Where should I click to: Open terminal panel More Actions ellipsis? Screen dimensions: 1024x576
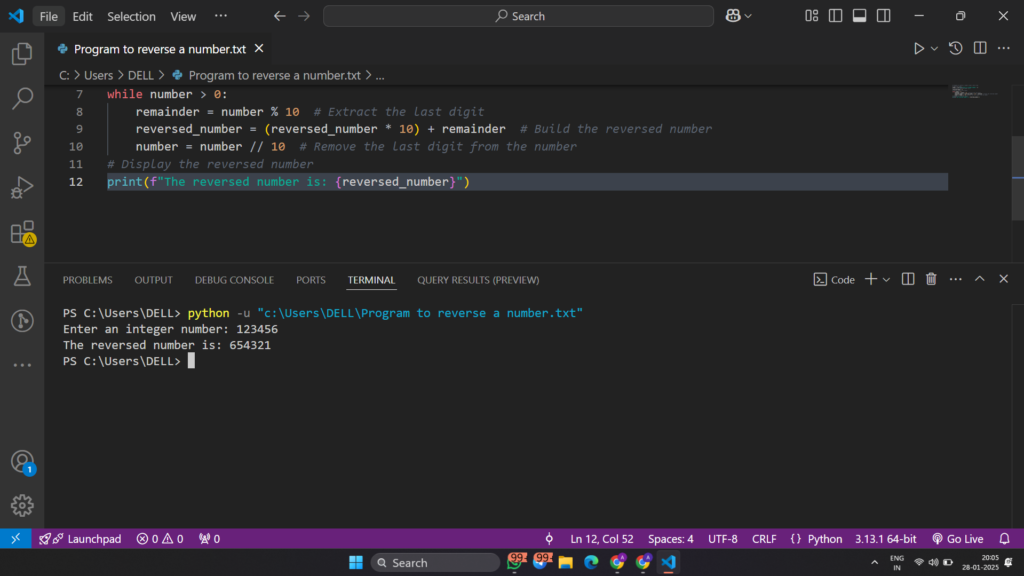pos(955,280)
